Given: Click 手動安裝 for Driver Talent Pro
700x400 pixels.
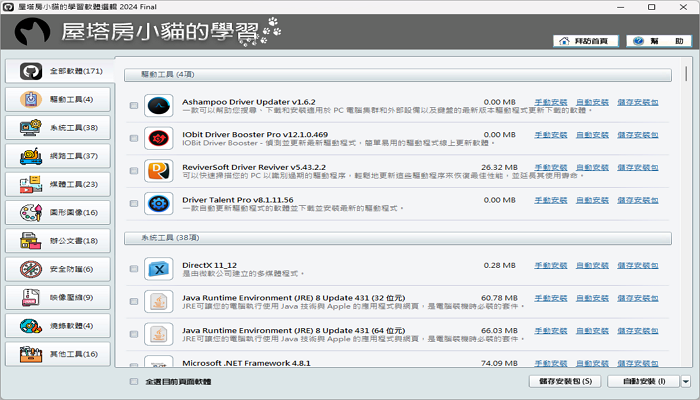Looking at the screenshot, I should coord(551,200).
